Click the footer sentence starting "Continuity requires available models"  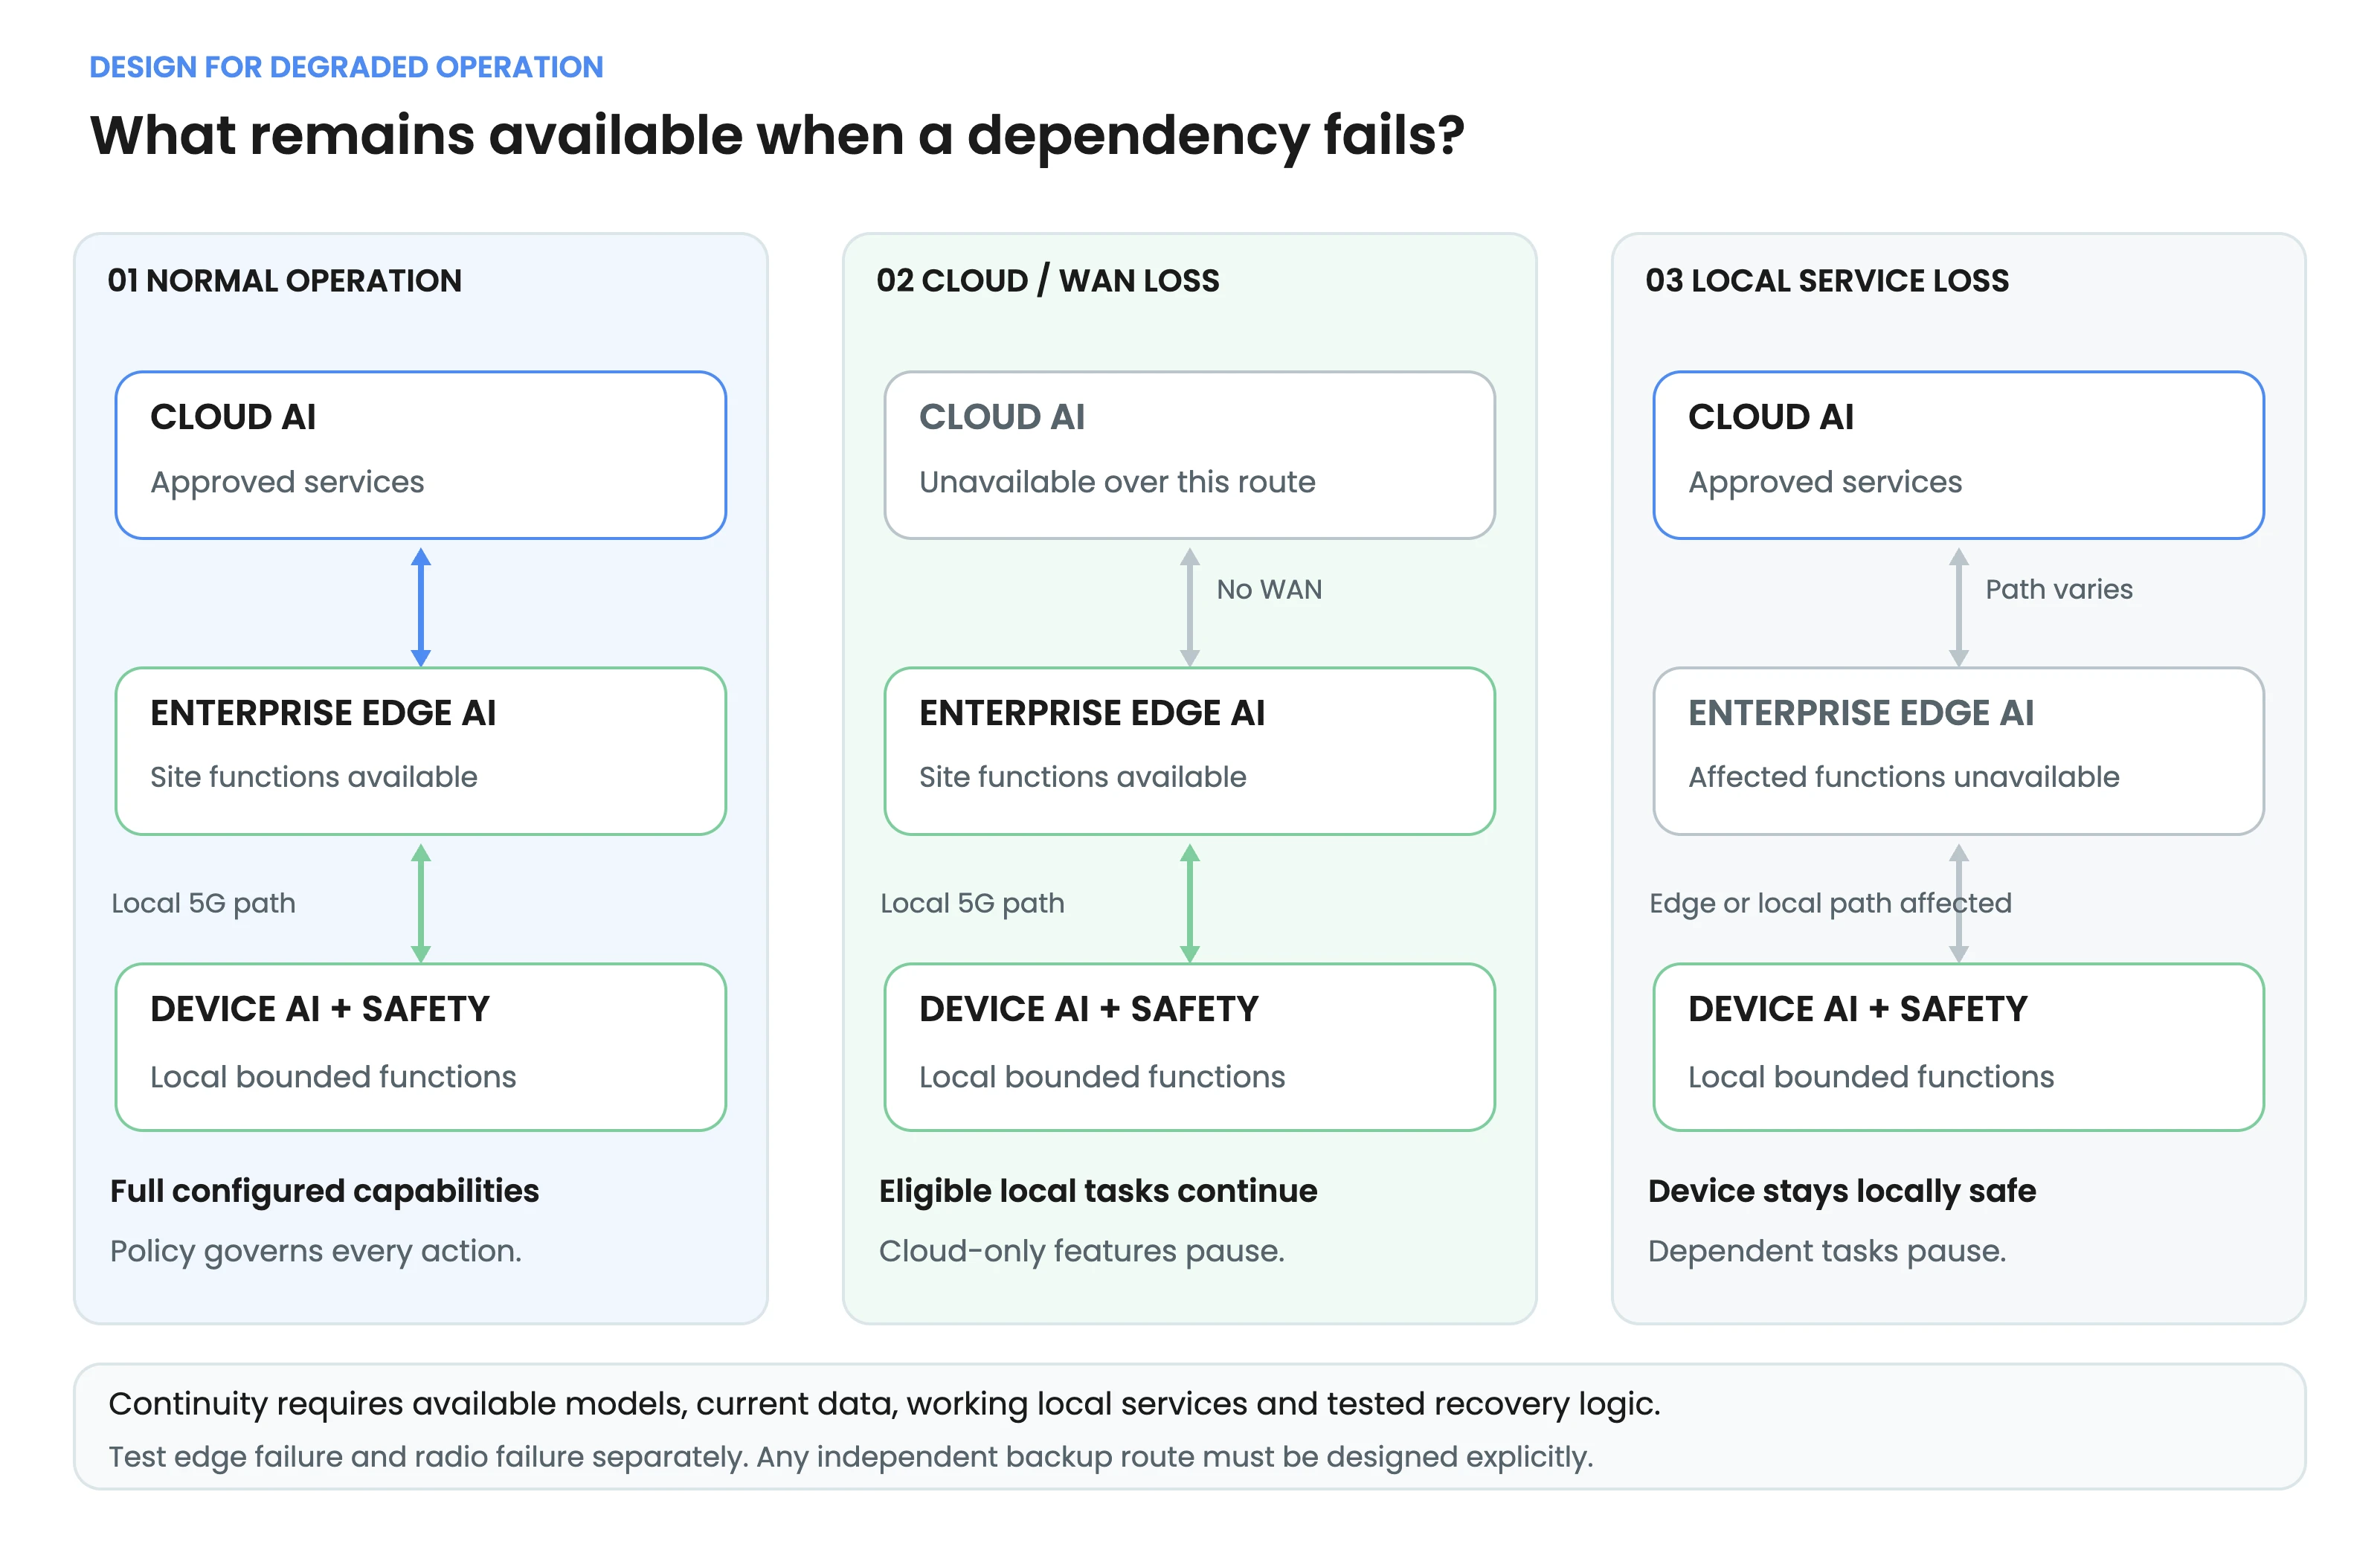tap(884, 1404)
